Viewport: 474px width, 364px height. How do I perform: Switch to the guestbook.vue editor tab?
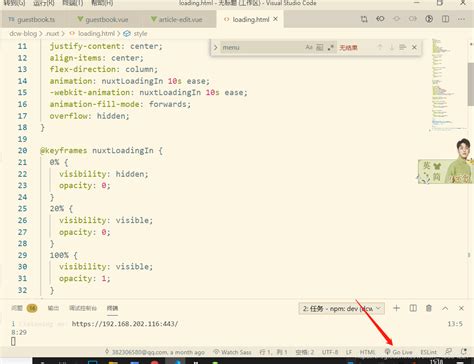click(x=103, y=20)
